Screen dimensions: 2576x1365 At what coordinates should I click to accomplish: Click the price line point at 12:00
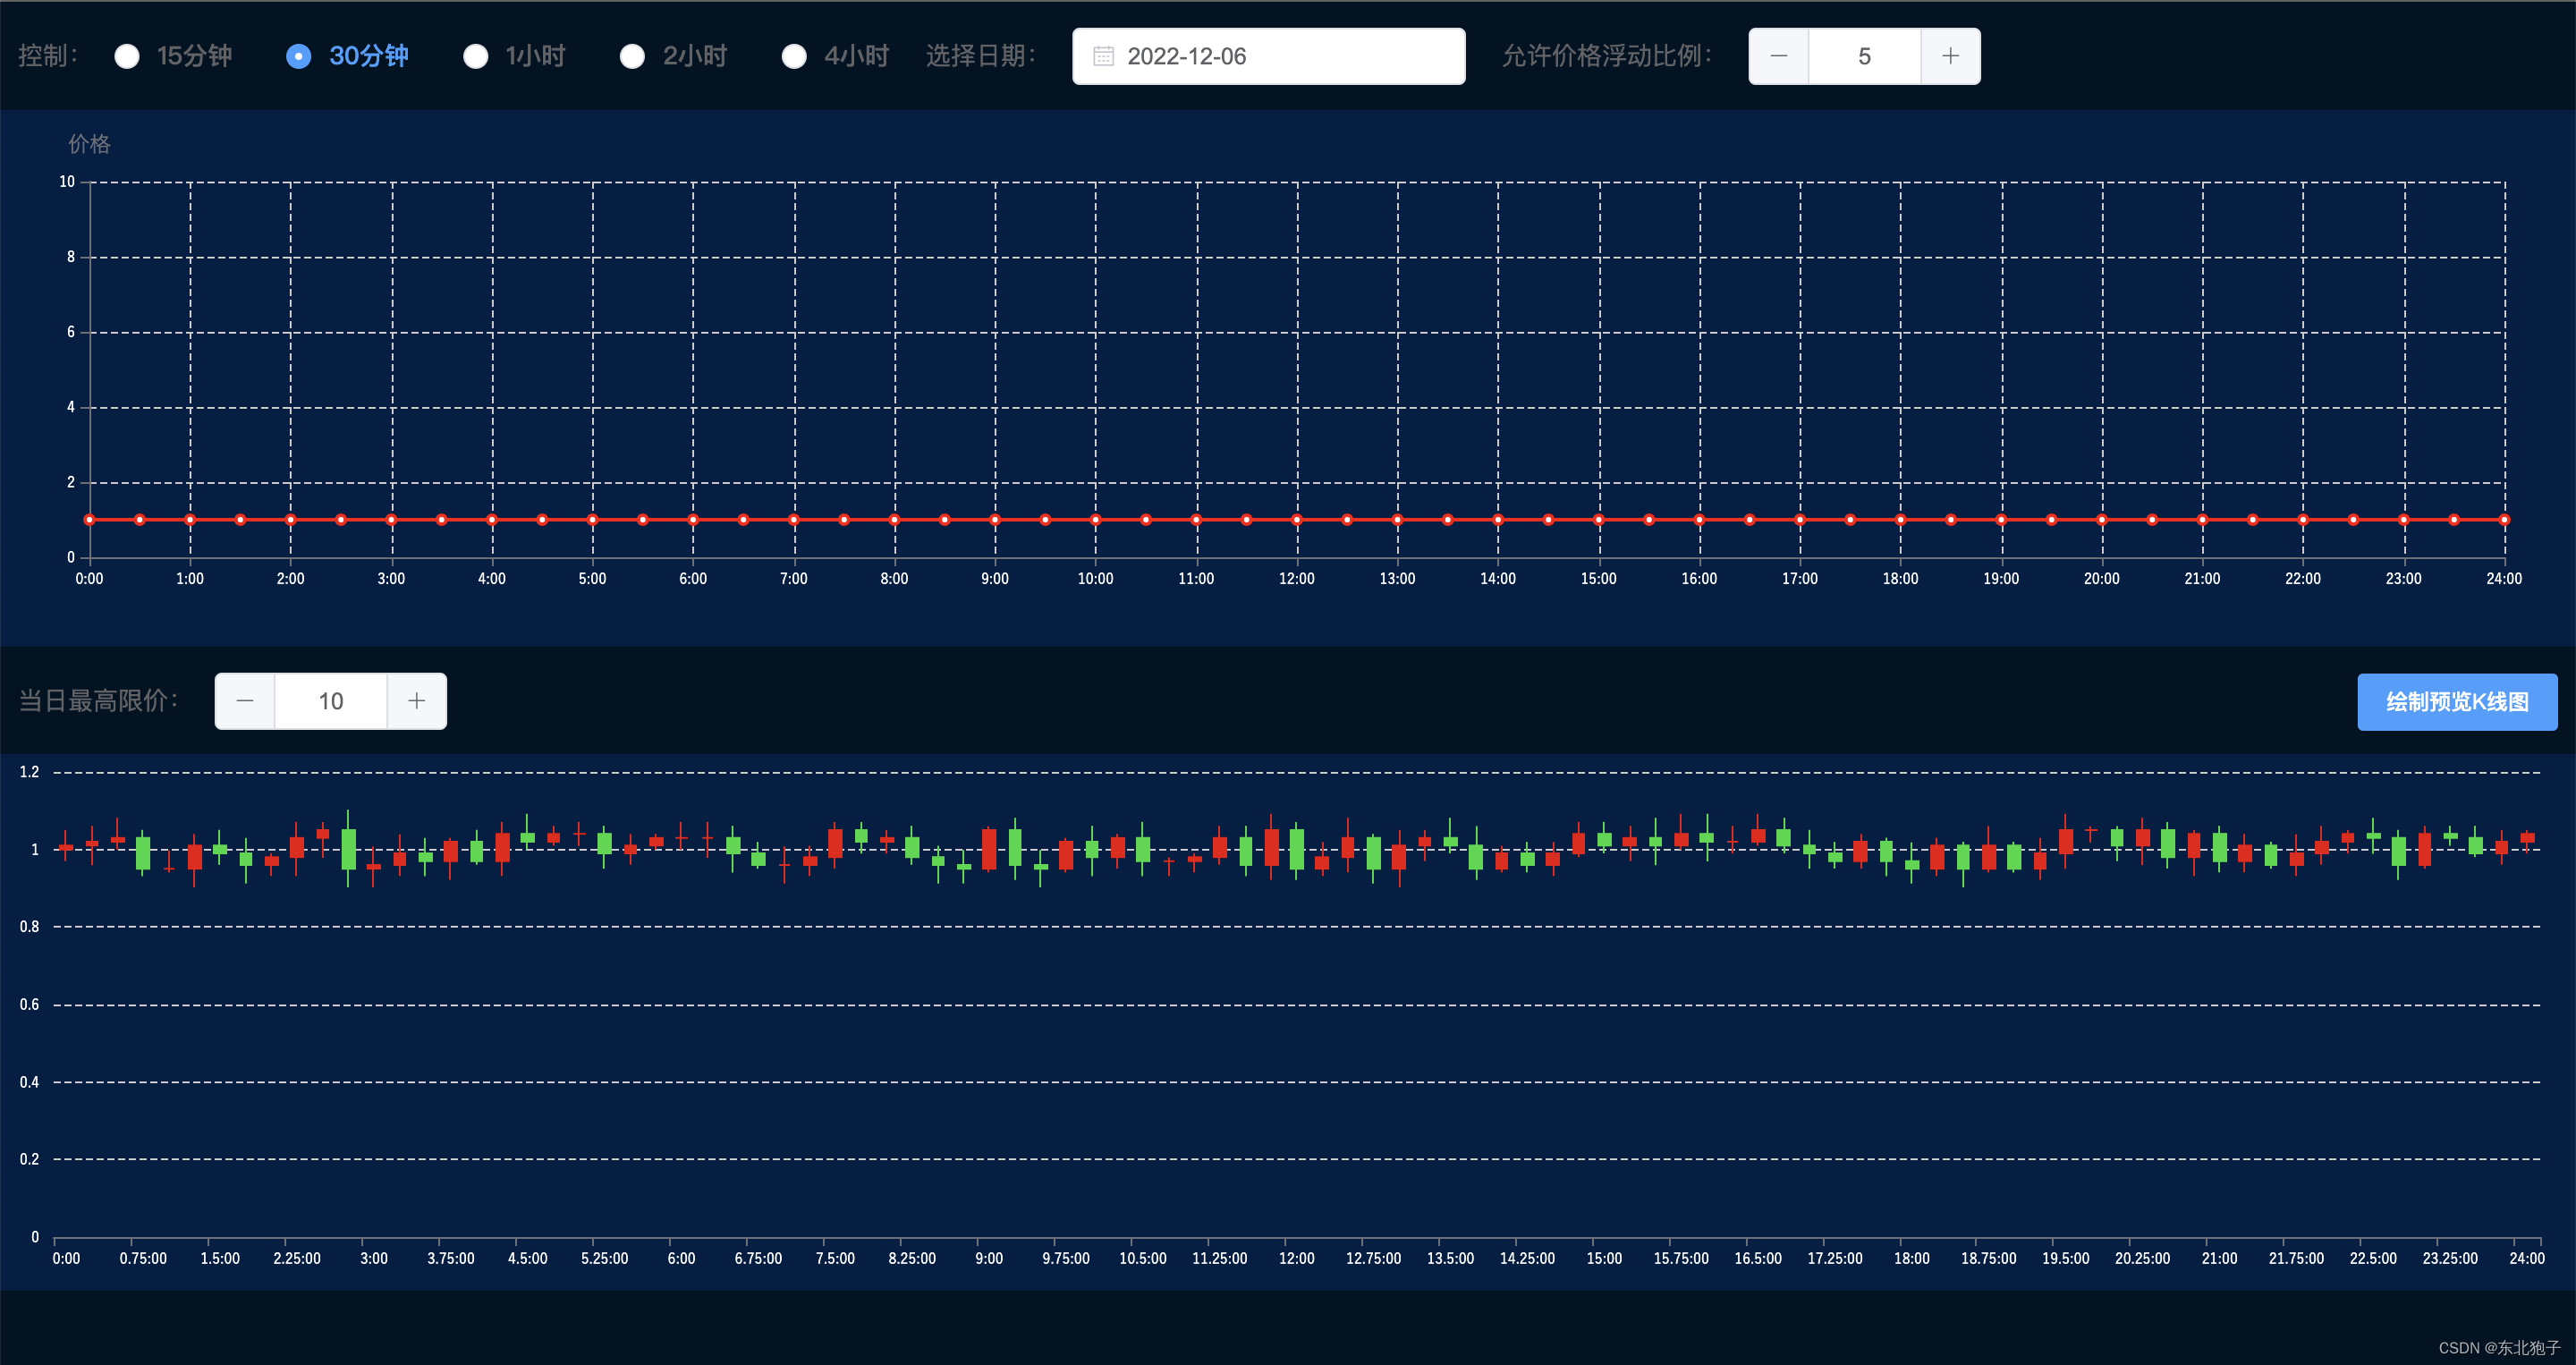click(x=1297, y=520)
